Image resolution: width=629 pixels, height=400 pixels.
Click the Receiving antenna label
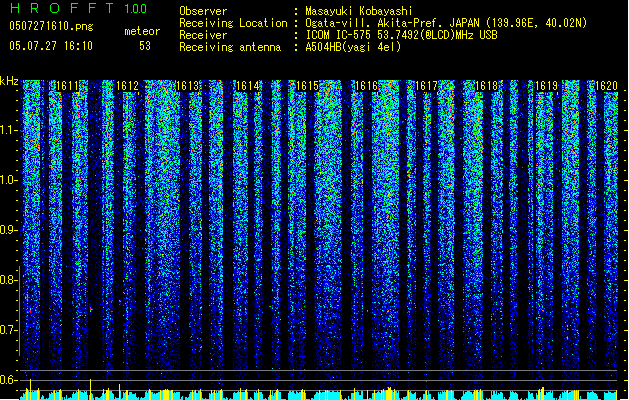[230, 47]
